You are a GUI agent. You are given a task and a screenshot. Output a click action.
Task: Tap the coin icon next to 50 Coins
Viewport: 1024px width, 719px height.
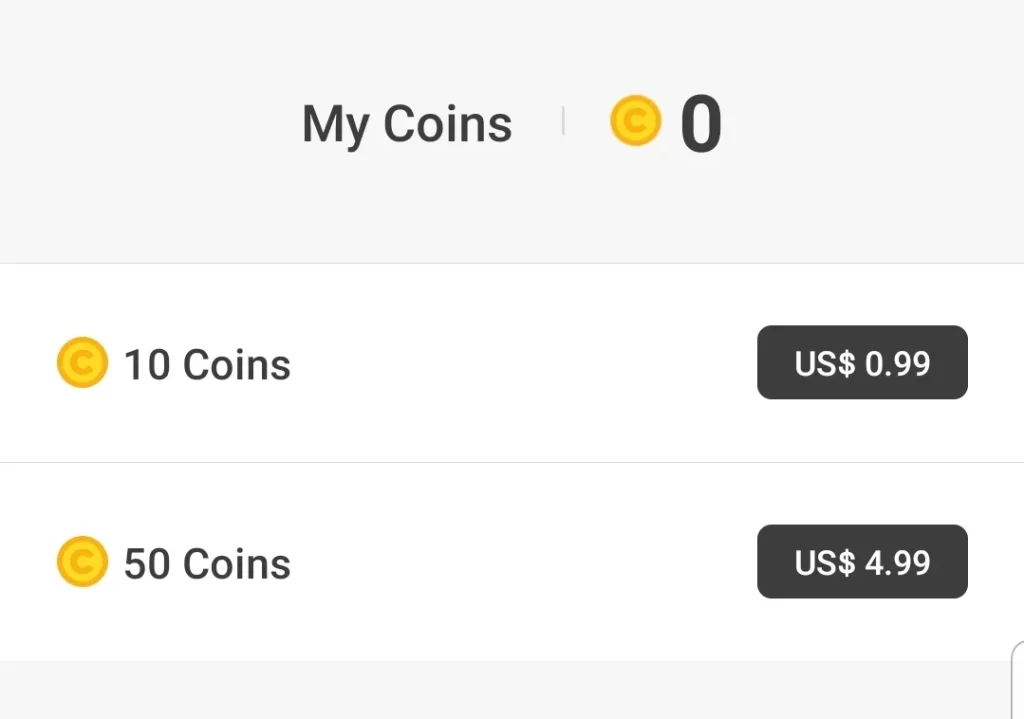pyautogui.click(x=82, y=562)
